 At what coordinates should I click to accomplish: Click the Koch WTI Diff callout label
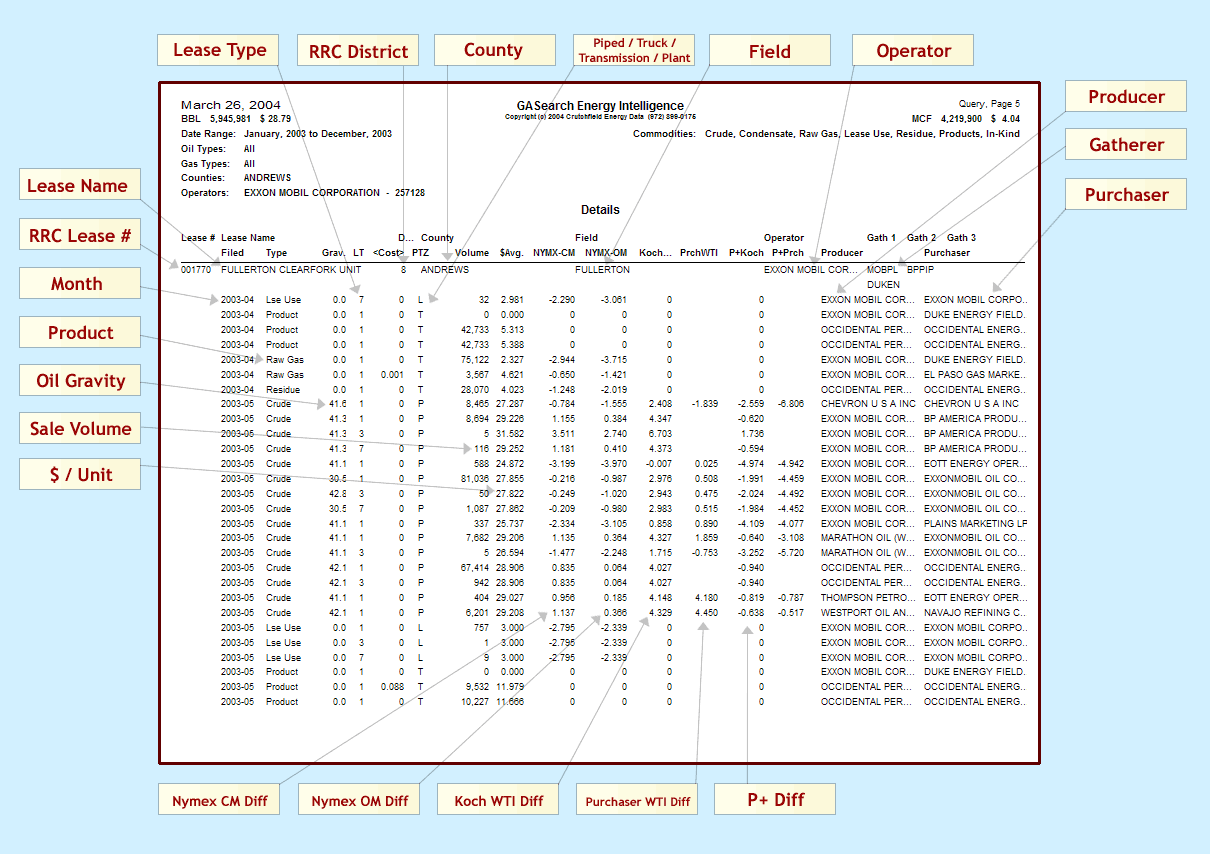click(497, 800)
